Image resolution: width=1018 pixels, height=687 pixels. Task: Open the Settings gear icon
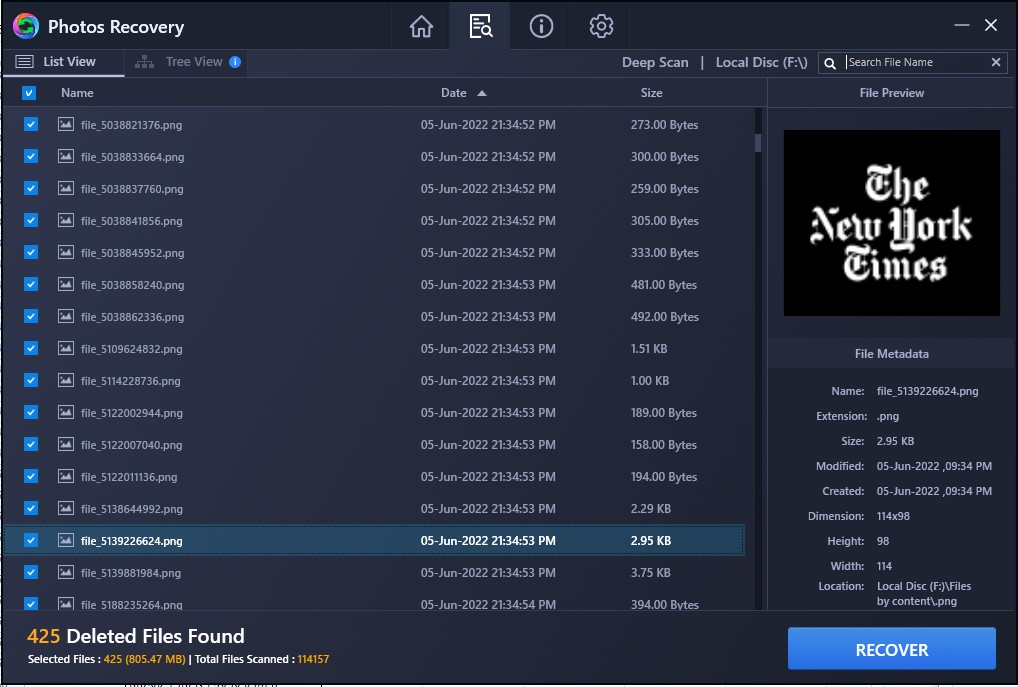pos(600,26)
